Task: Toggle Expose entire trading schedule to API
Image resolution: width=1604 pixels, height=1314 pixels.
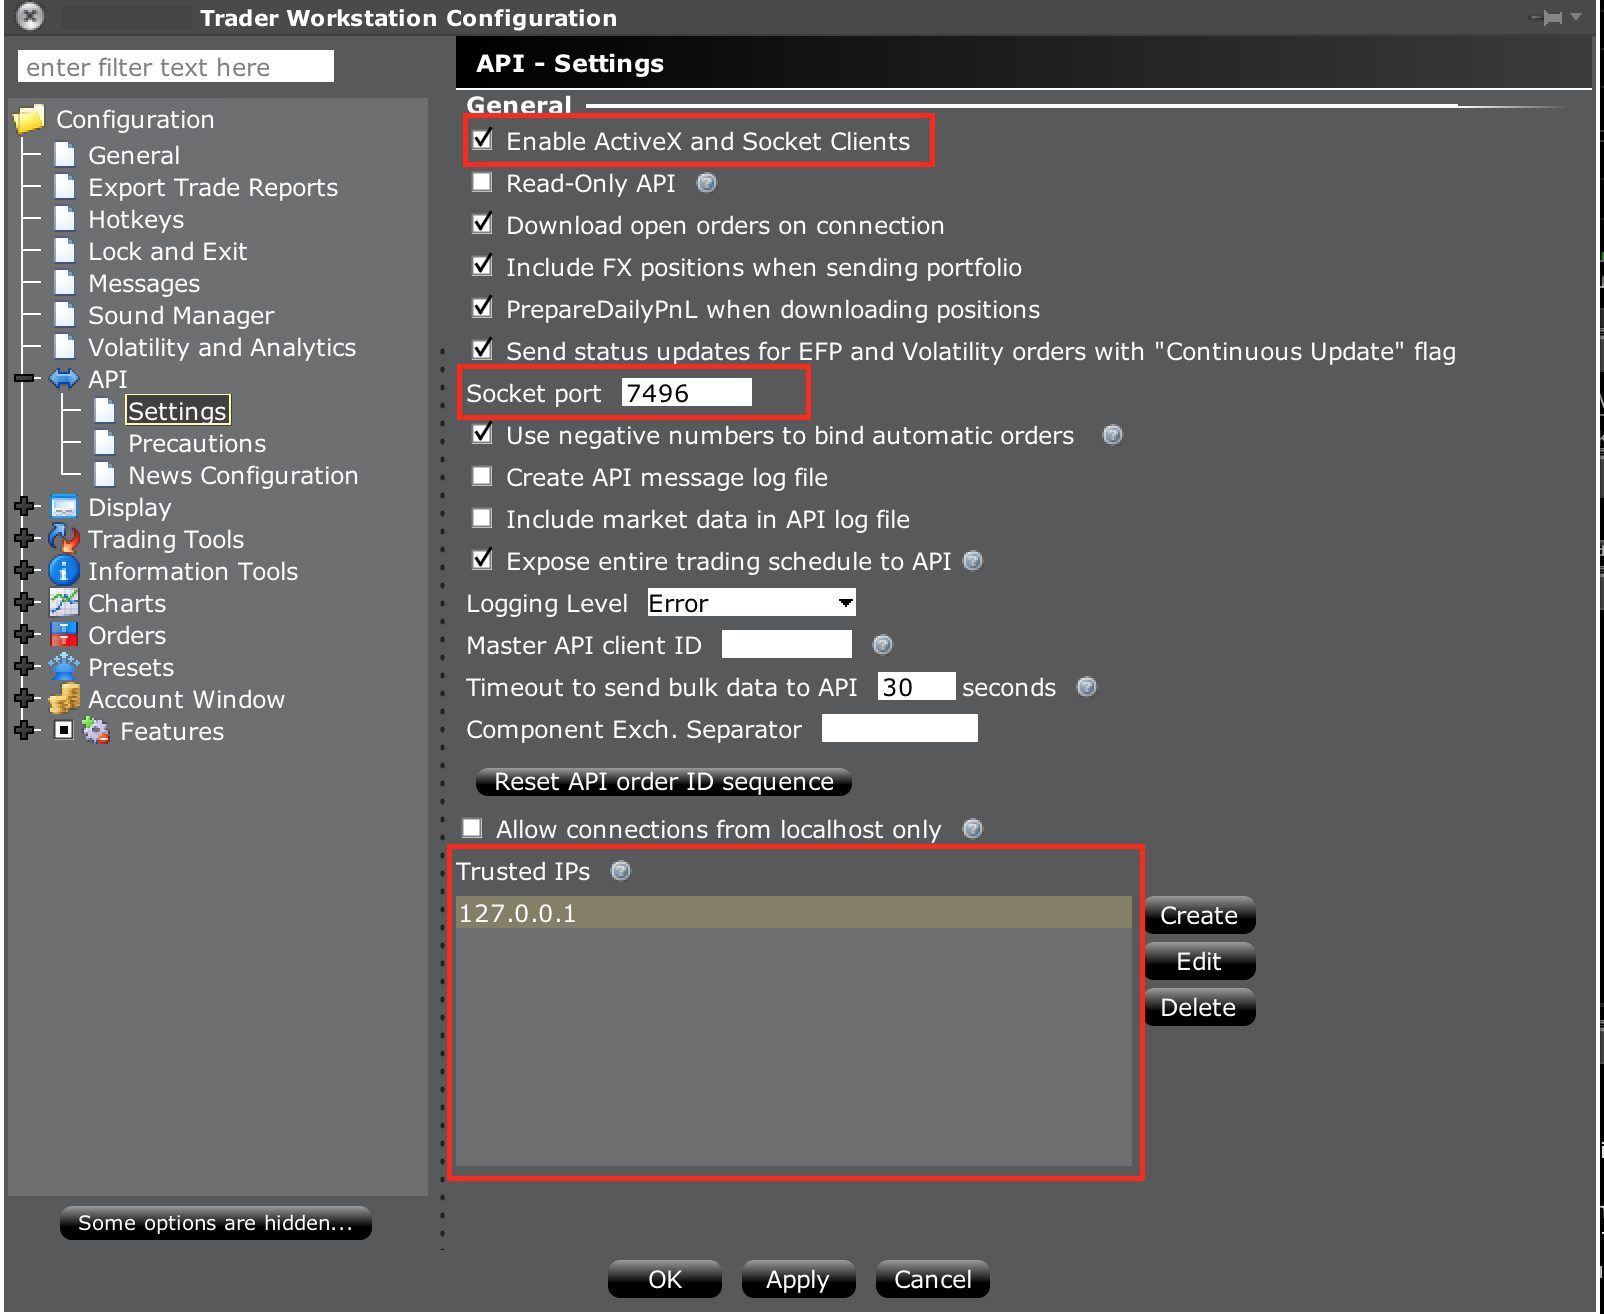Action: [482, 560]
